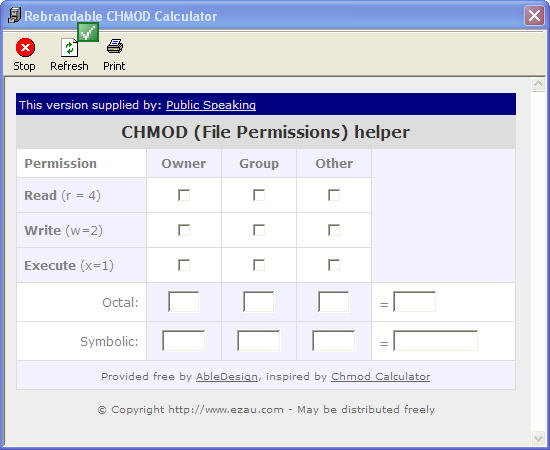550x450 pixels.
Task: Click the Execute (x=1) label
Action: (x=69, y=266)
